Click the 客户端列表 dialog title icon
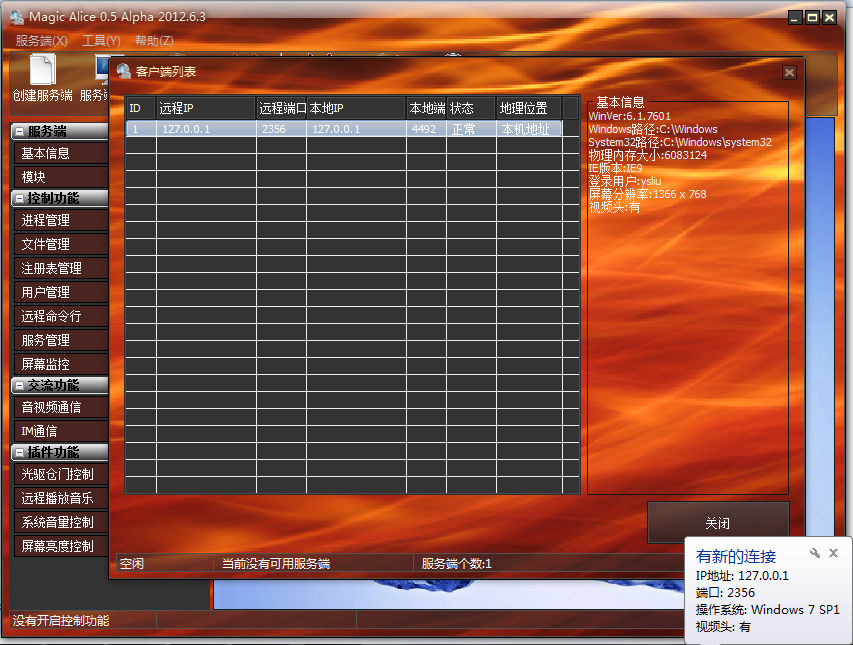This screenshot has height=645, width=853. pos(124,71)
